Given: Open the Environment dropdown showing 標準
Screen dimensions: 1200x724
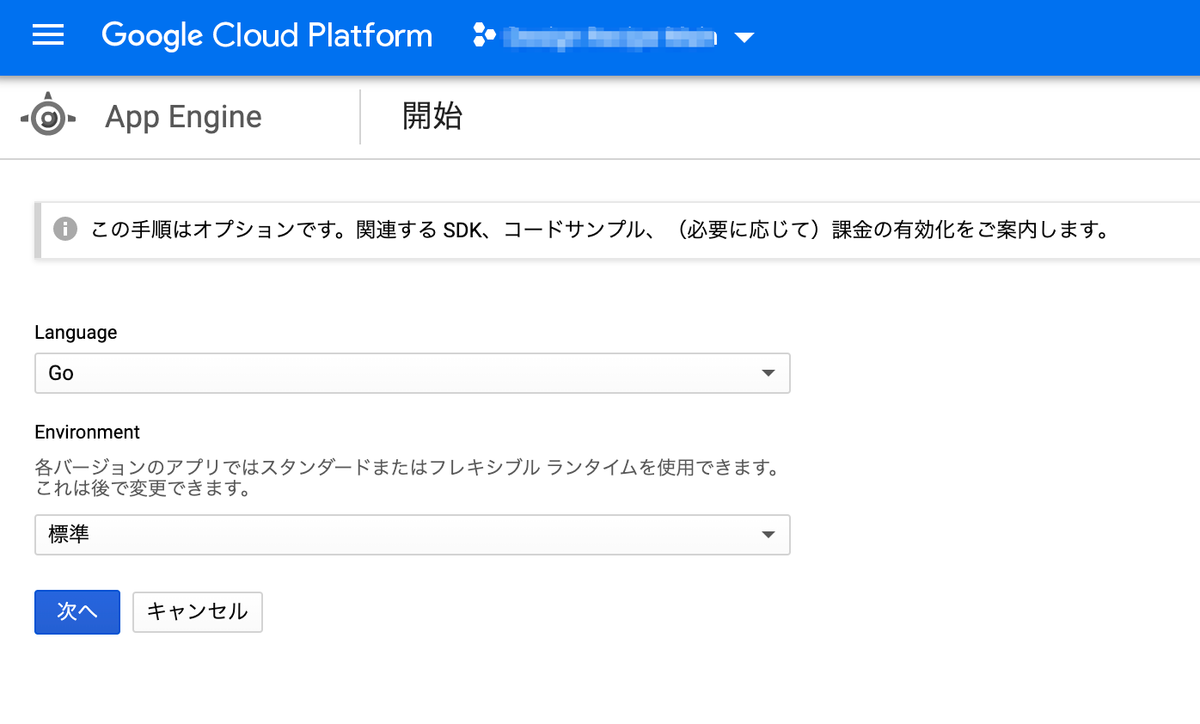Looking at the screenshot, I should (x=412, y=535).
